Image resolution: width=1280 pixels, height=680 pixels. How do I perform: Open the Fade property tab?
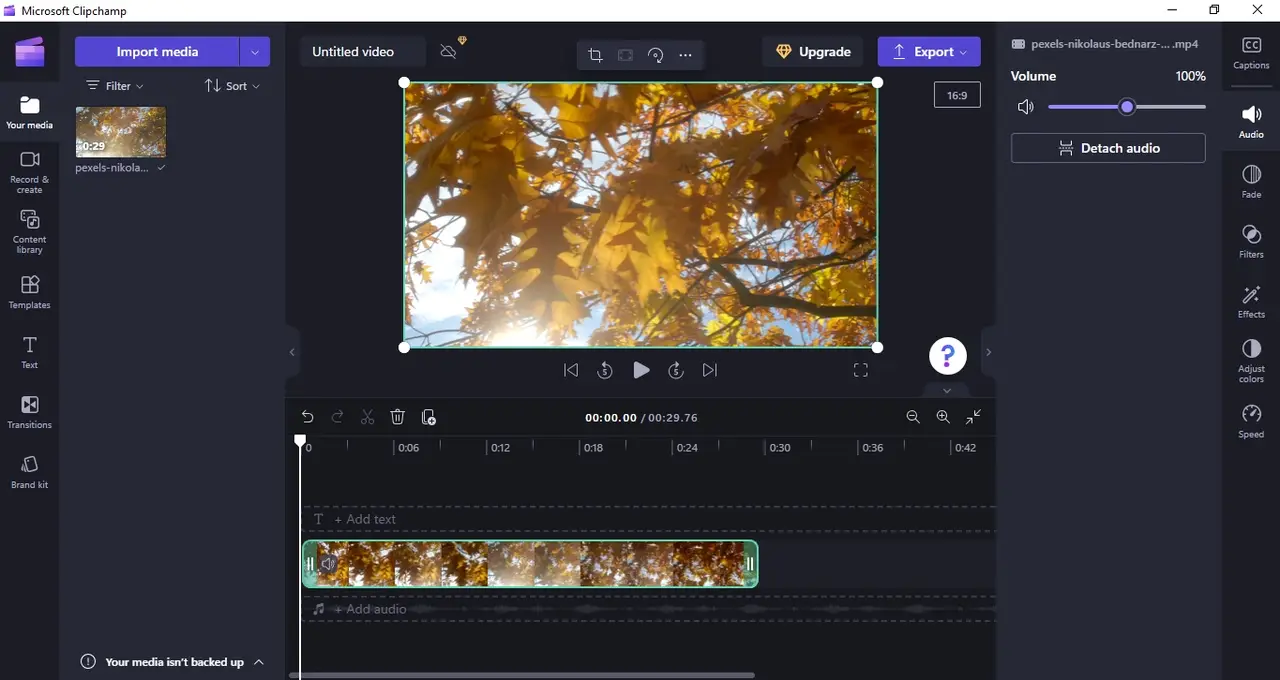click(x=1251, y=182)
